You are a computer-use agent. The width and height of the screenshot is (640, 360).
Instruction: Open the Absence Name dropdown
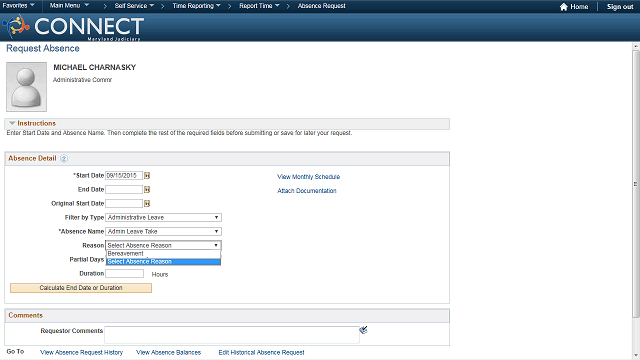[x=163, y=231]
